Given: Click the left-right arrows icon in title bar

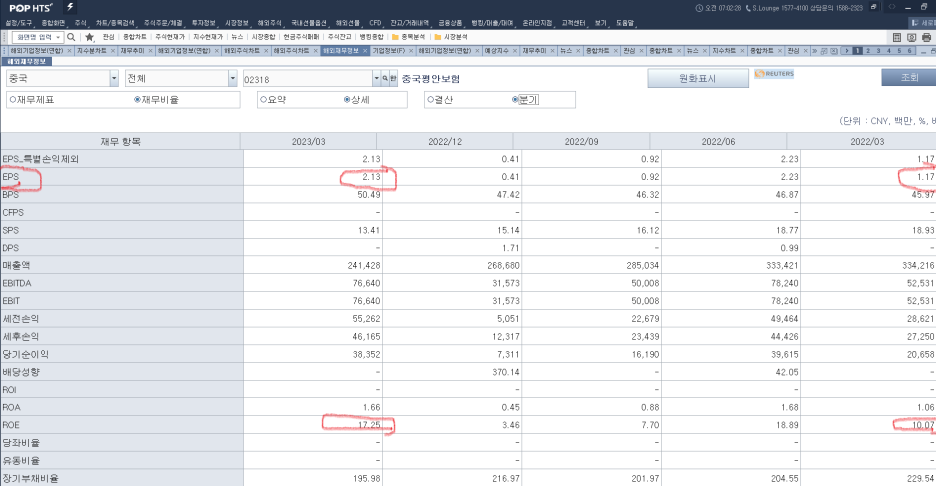Looking at the screenshot, I should [x=892, y=7].
